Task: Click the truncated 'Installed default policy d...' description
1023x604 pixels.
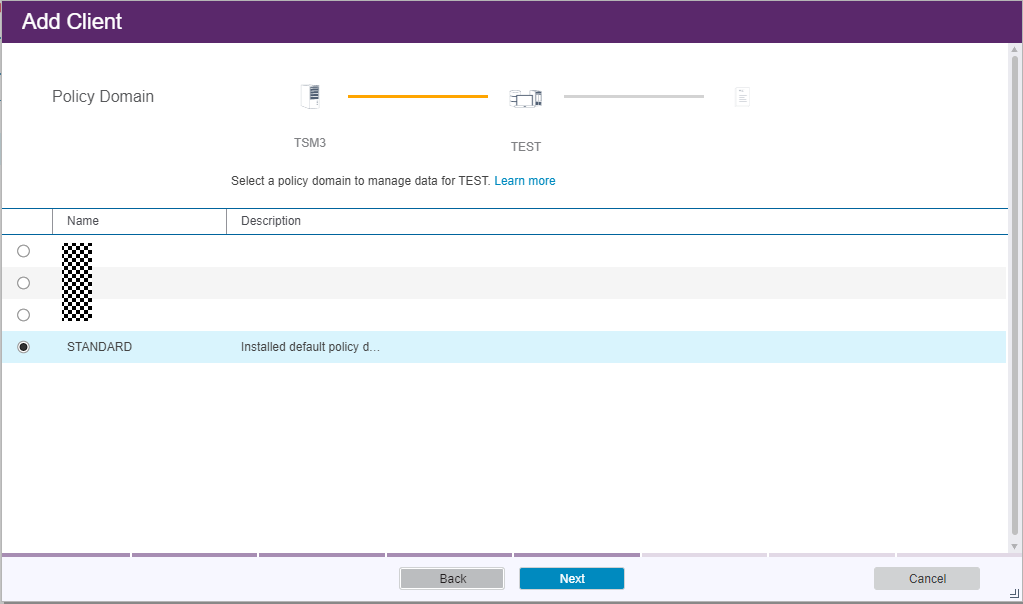Action: (x=310, y=347)
